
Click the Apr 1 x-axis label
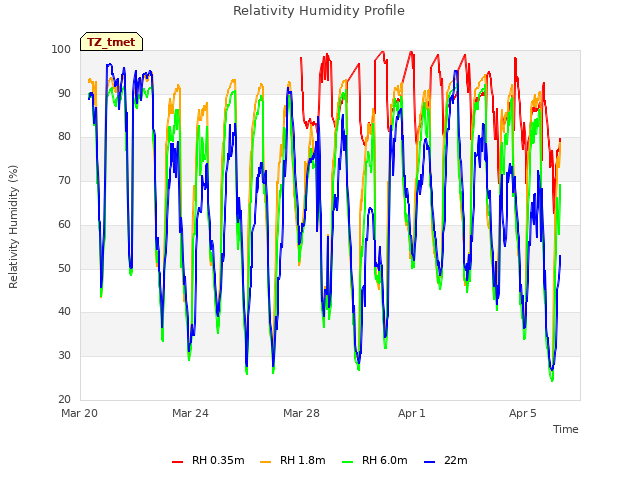click(x=412, y=413)
